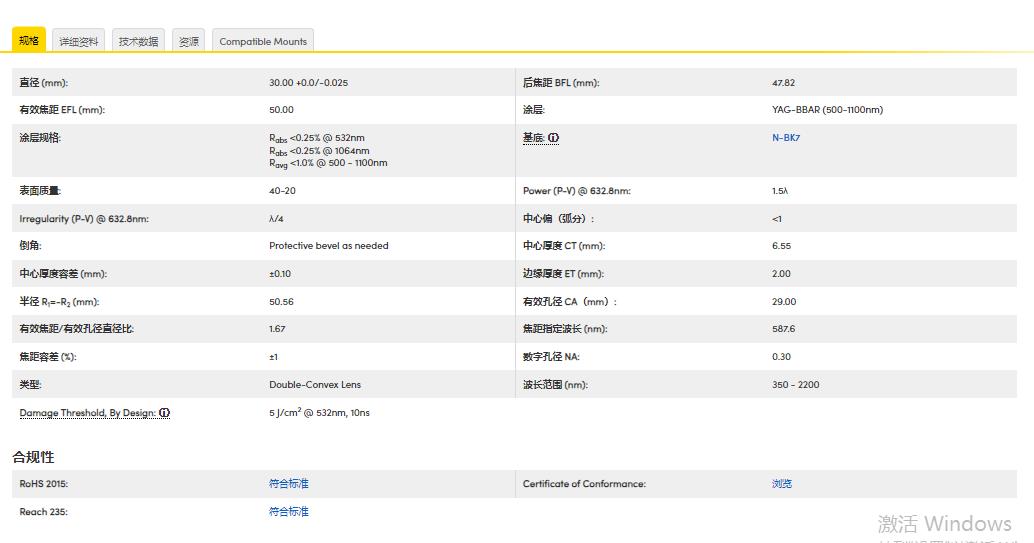Open the Compatible Mounts tab

coord(264,41)
